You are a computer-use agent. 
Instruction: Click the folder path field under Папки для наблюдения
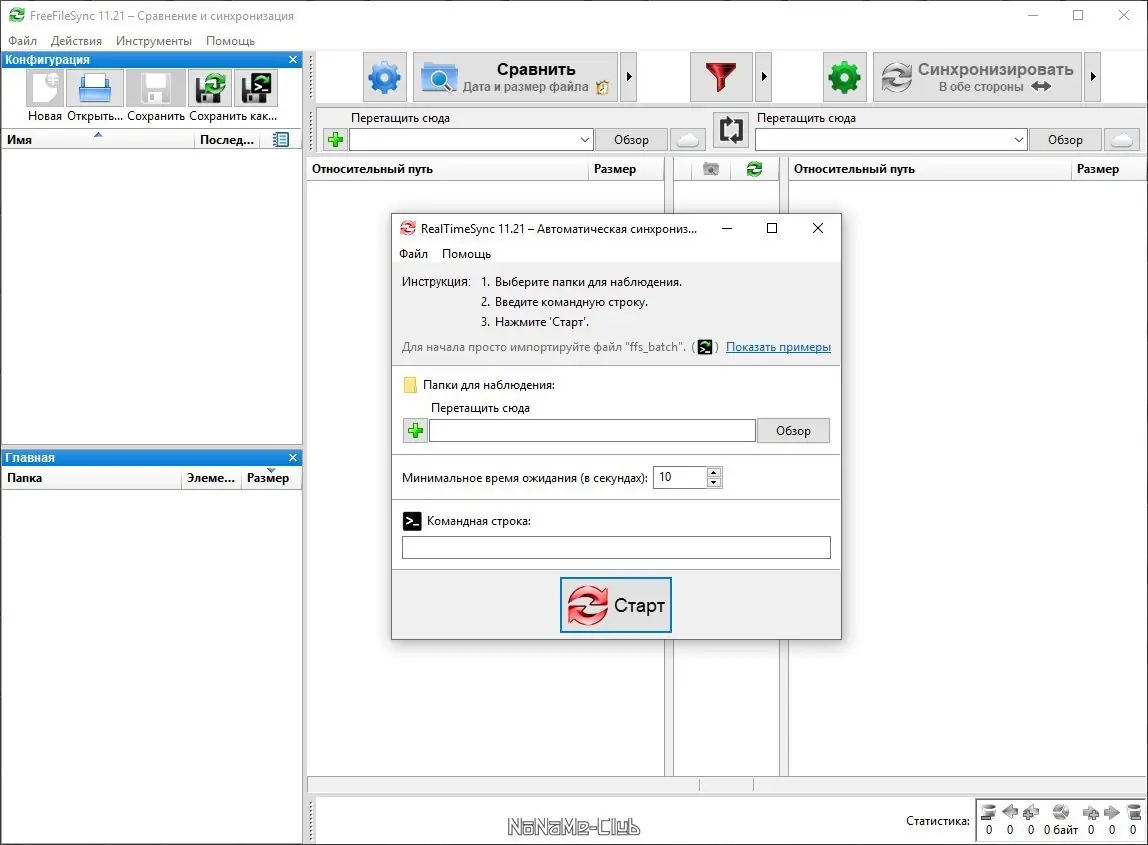pos(592,431)
